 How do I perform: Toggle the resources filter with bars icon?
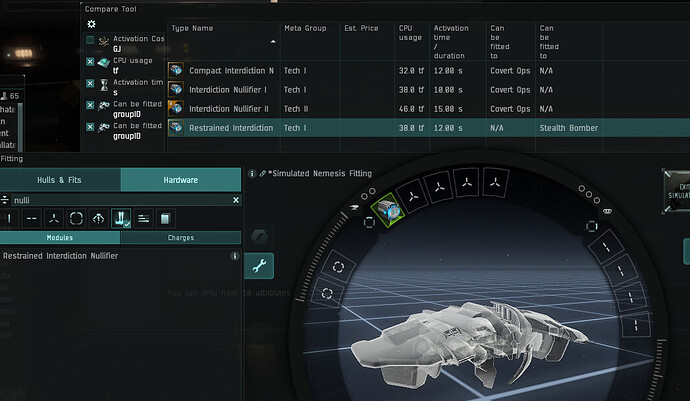click(x=143, y=218)
